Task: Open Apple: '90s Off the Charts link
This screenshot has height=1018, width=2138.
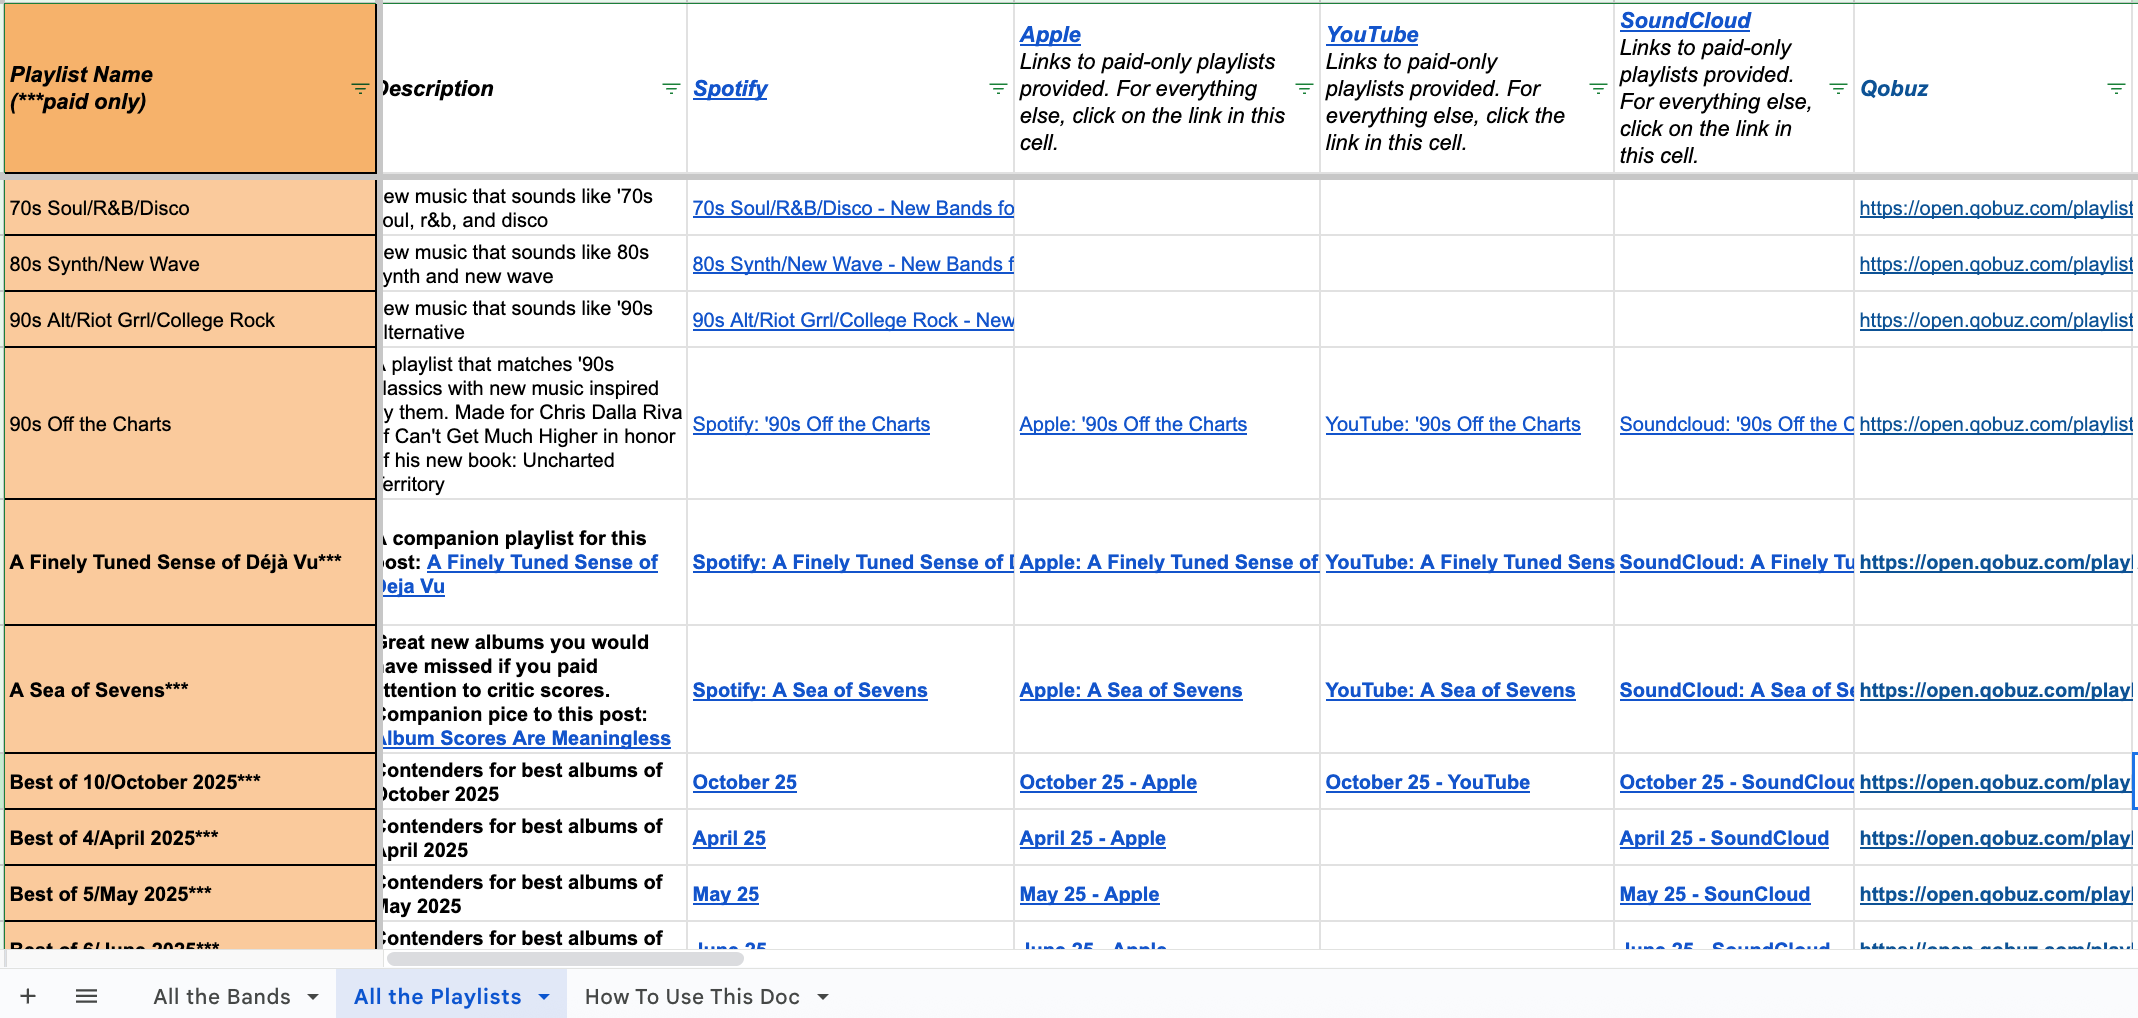Action: click(x=1133, y=424)
